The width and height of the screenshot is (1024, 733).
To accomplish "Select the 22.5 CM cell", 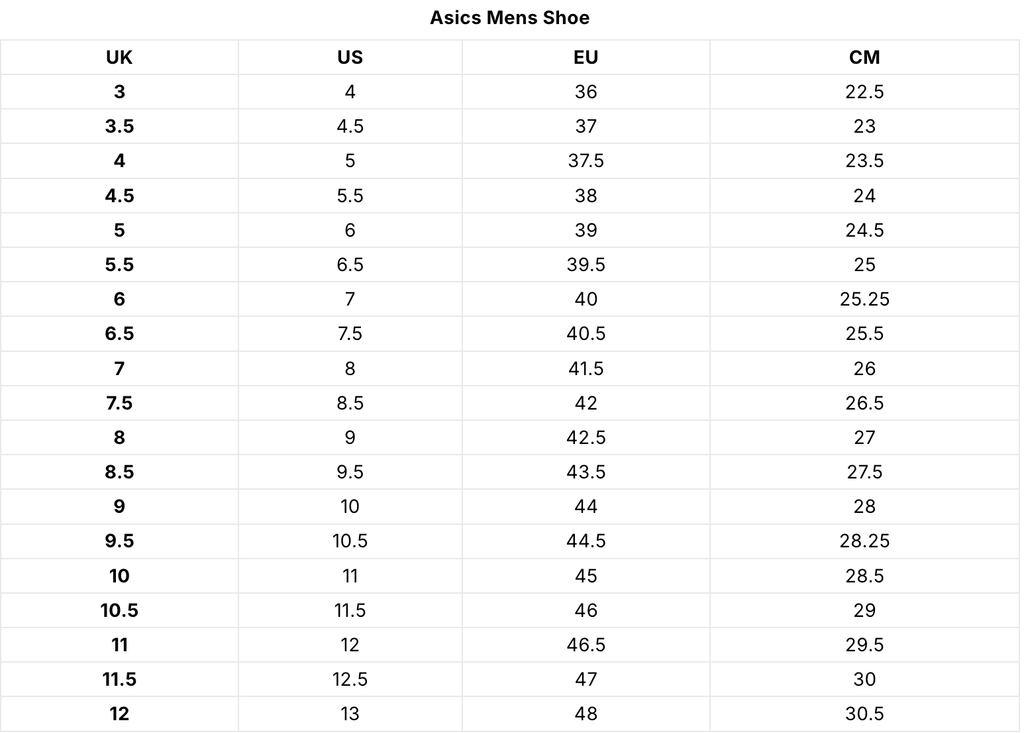I will click(x=864, y=92).
